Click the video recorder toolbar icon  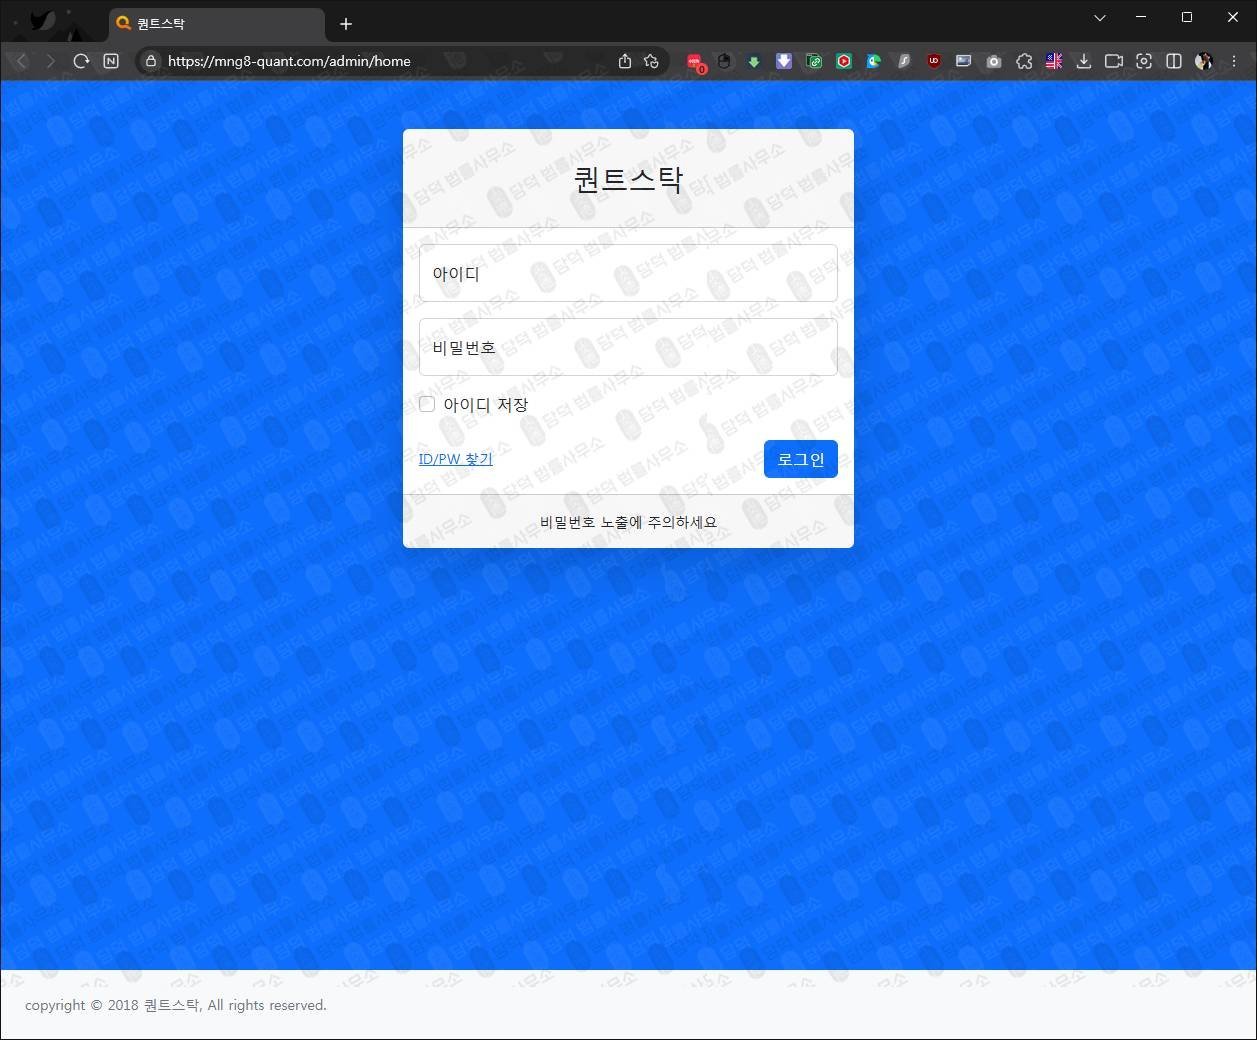click(x=1114, y=61)
